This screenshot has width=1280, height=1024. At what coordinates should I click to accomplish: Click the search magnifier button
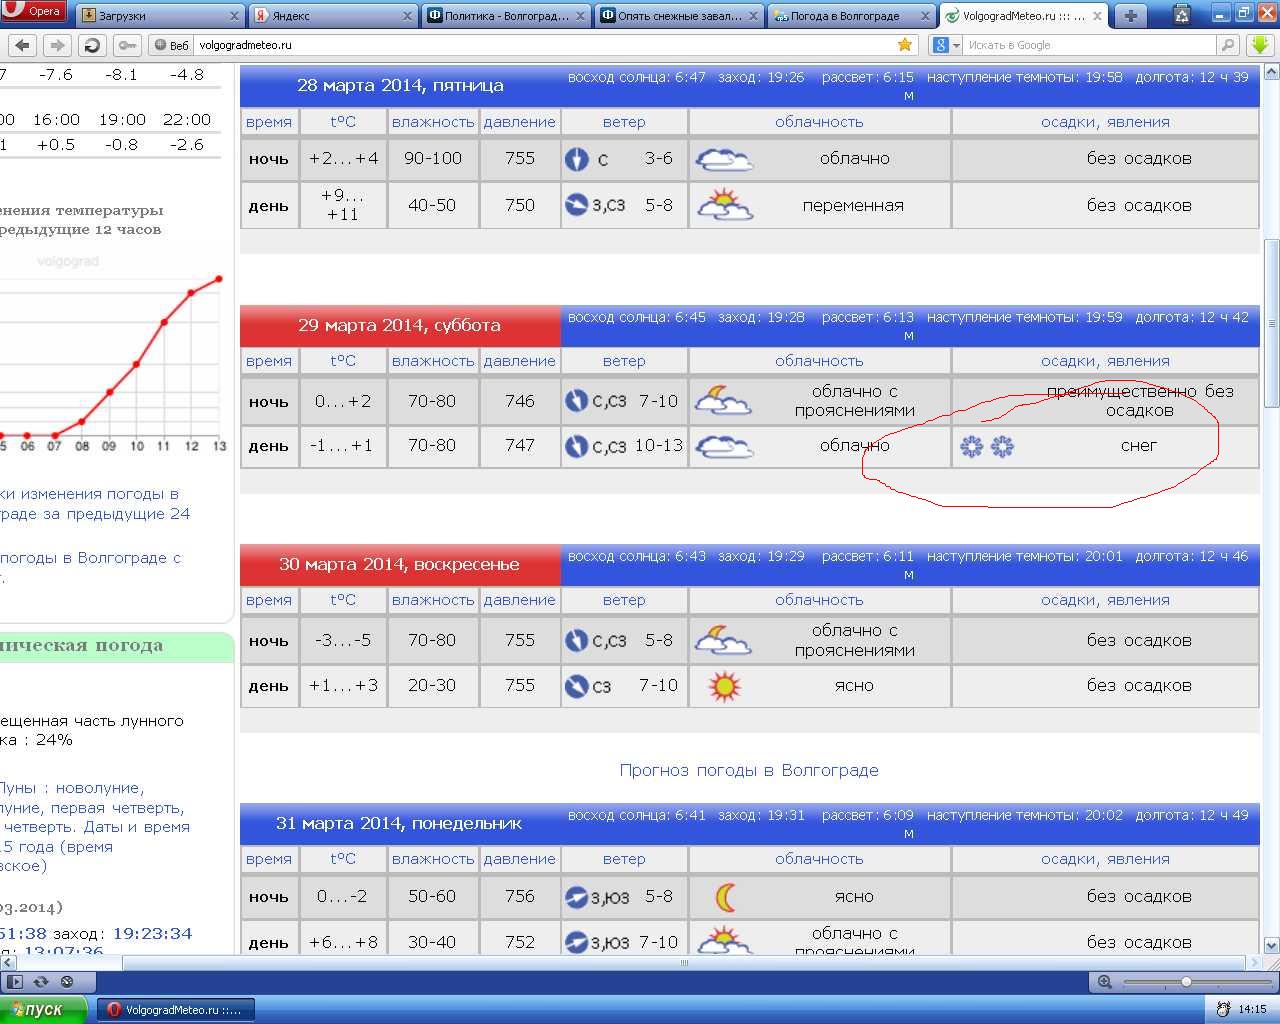pyautogui.click(x=1228, y=45)
